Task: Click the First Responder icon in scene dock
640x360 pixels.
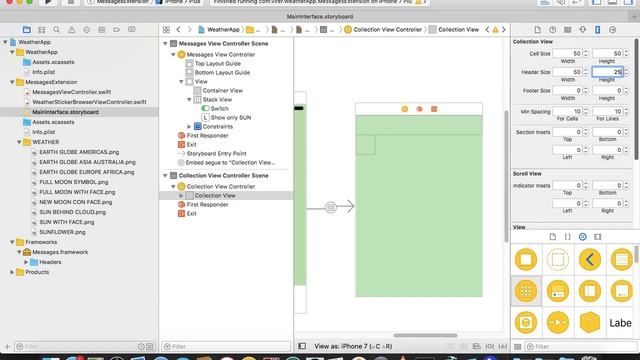Action: (419, 109)
